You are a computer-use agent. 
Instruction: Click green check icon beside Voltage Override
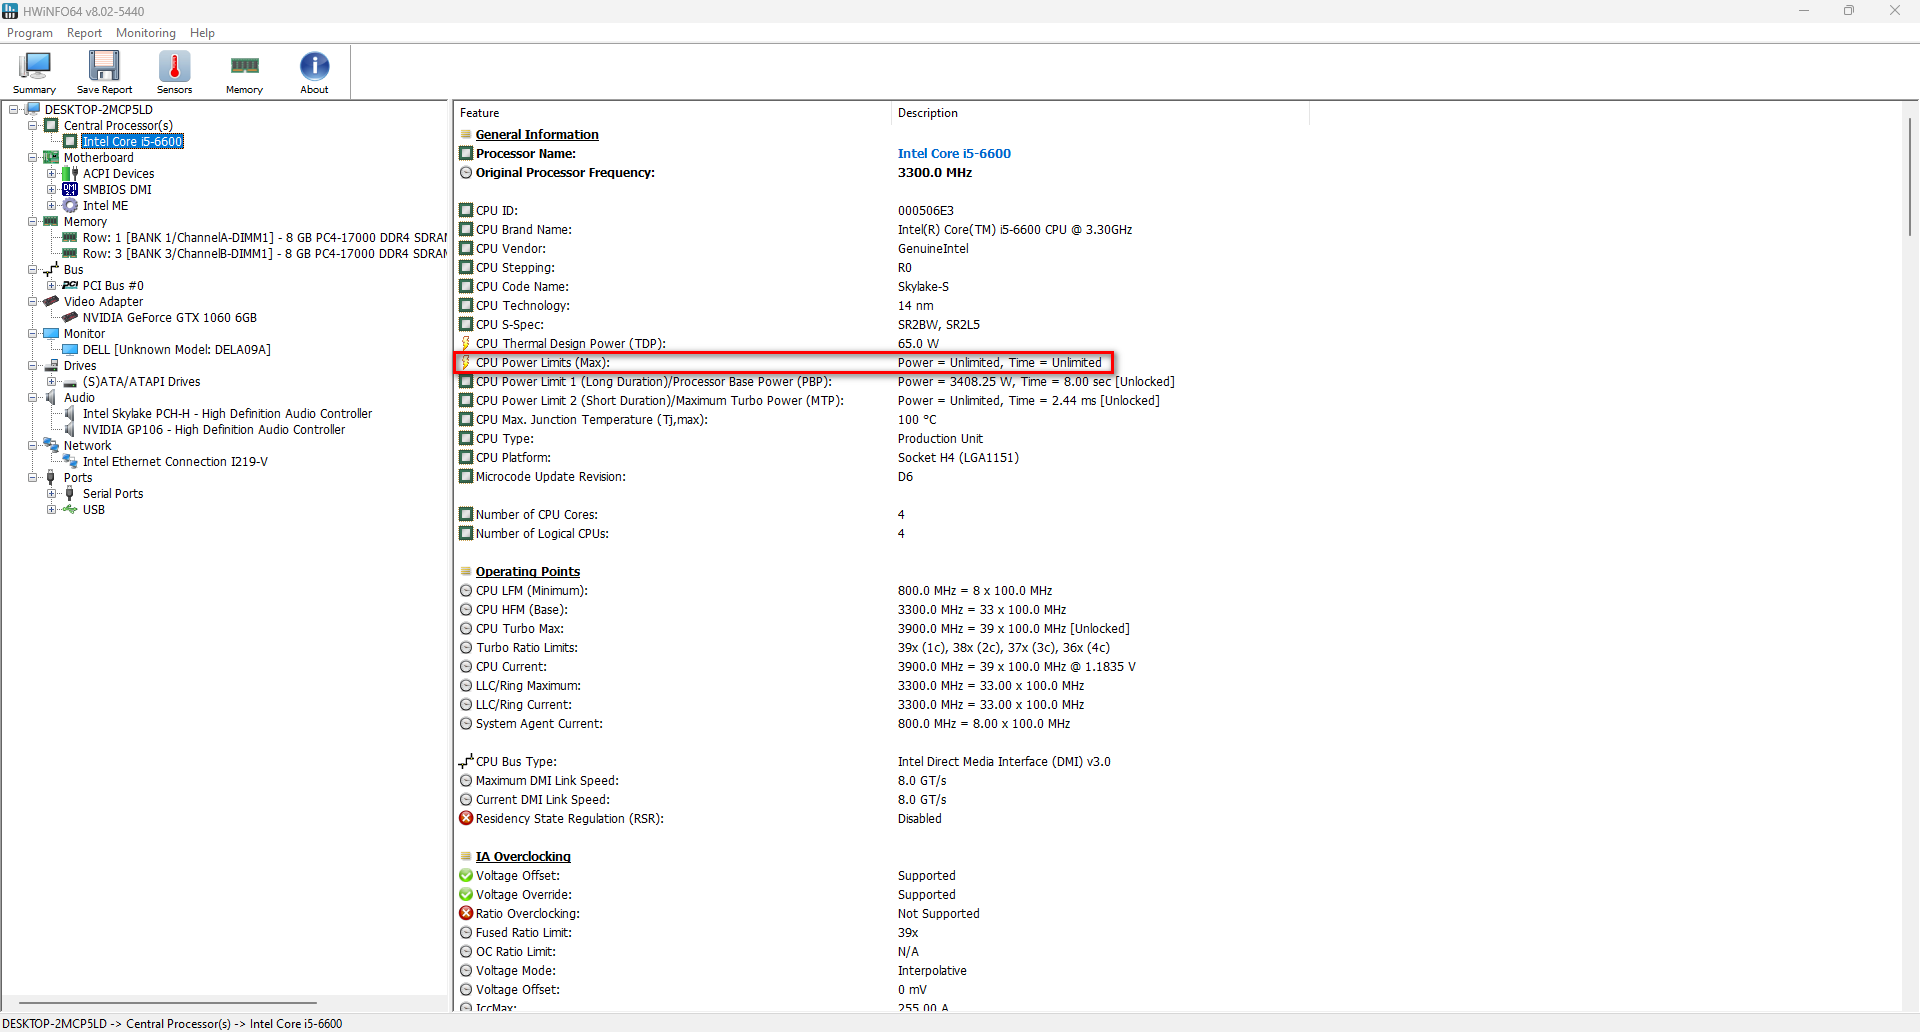(466, 894)
